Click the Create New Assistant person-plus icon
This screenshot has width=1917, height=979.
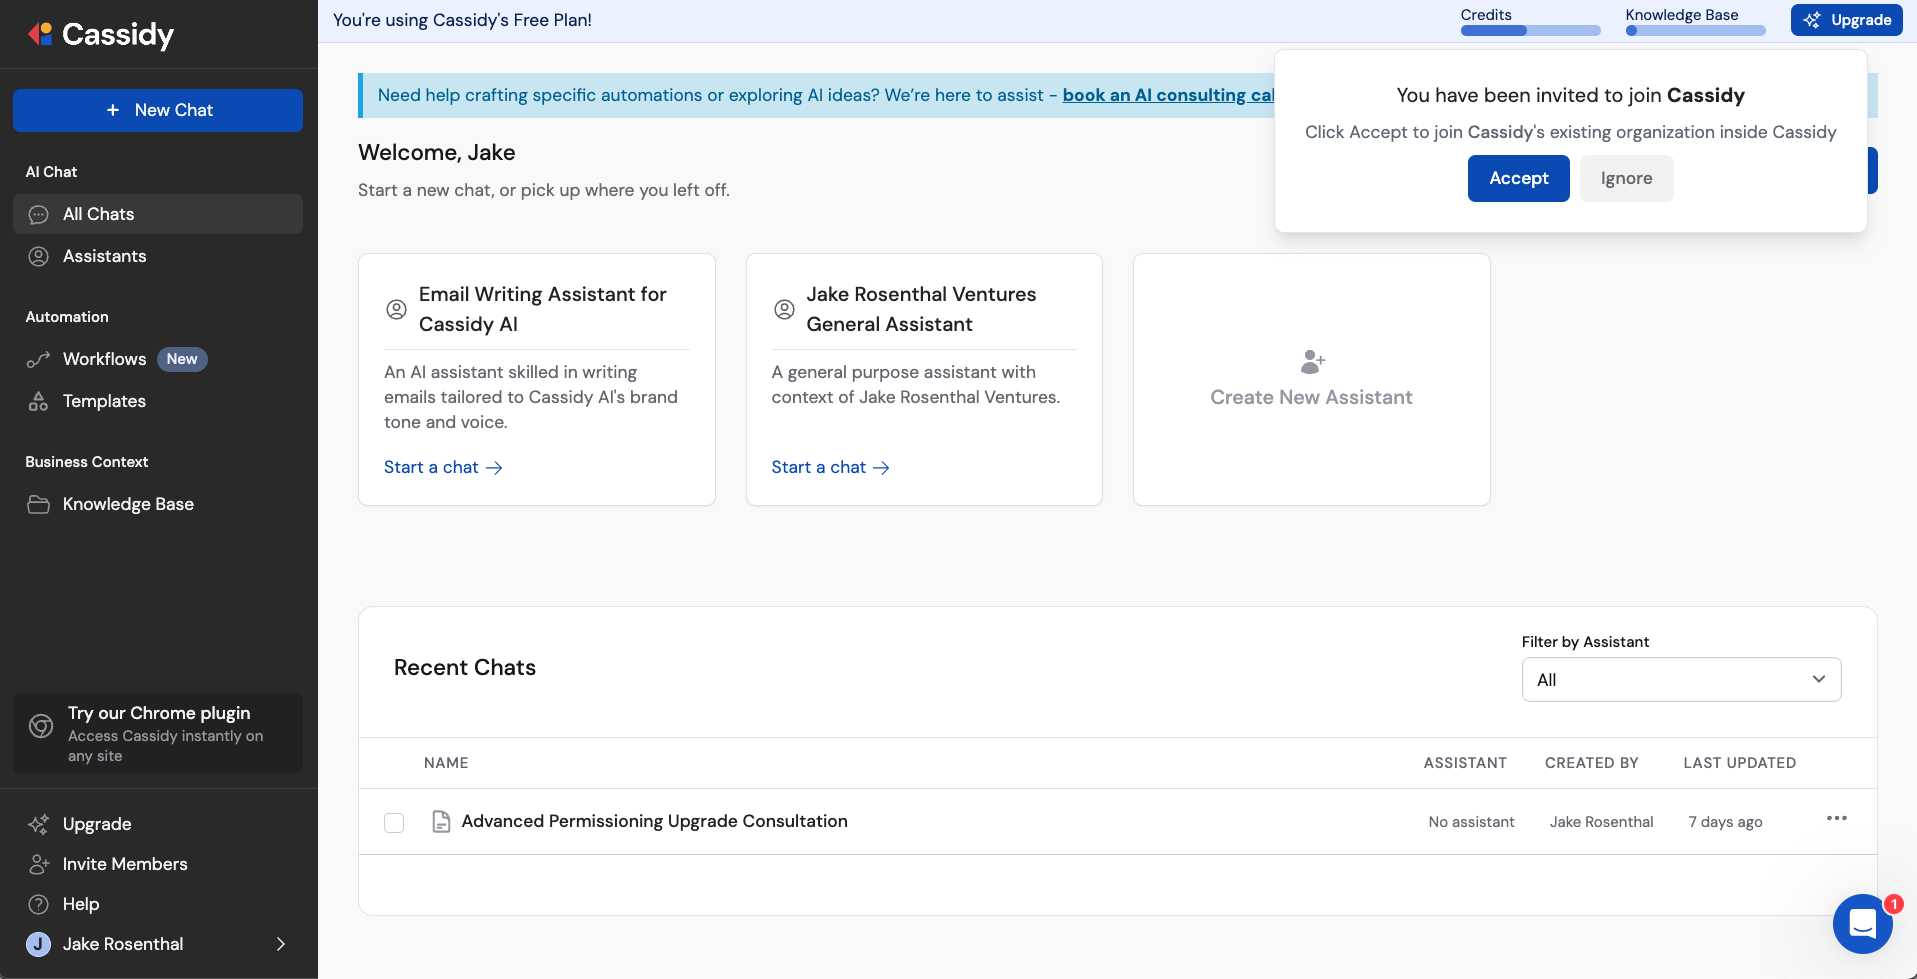pos(1312,362)
